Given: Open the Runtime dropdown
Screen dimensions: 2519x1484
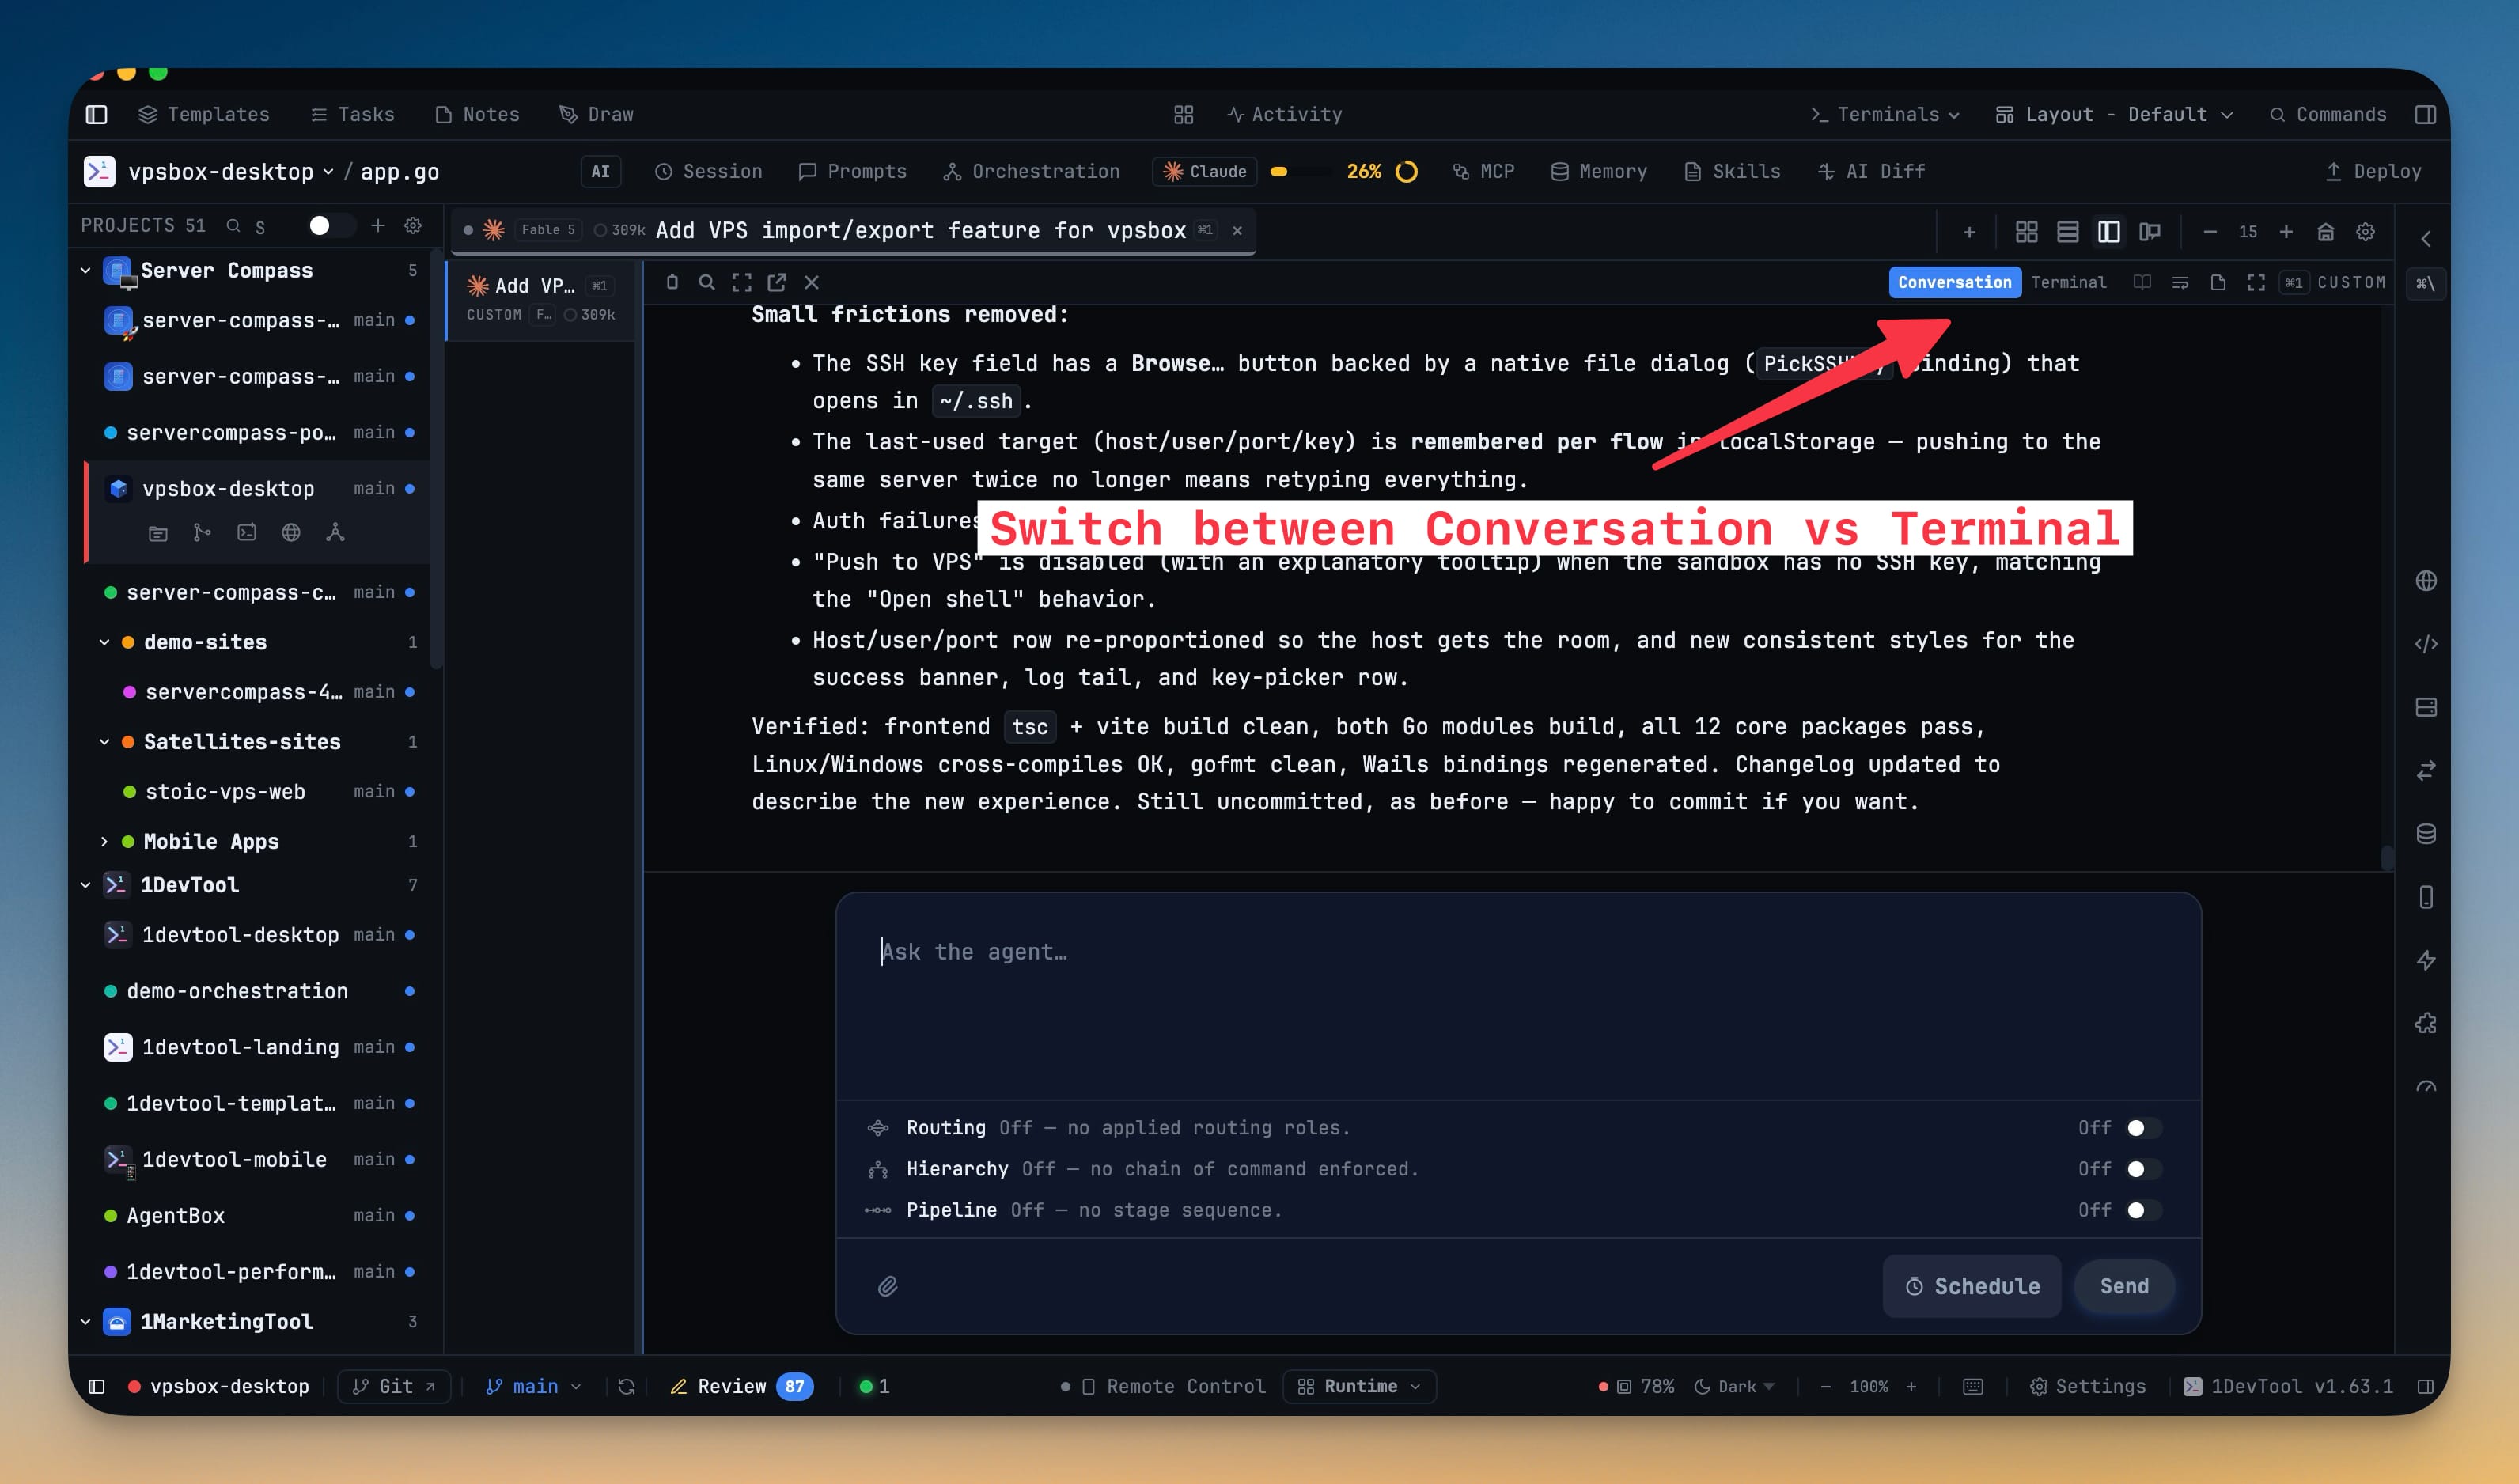Looking at the screenshot, I should click(x=1359, y=1387).
